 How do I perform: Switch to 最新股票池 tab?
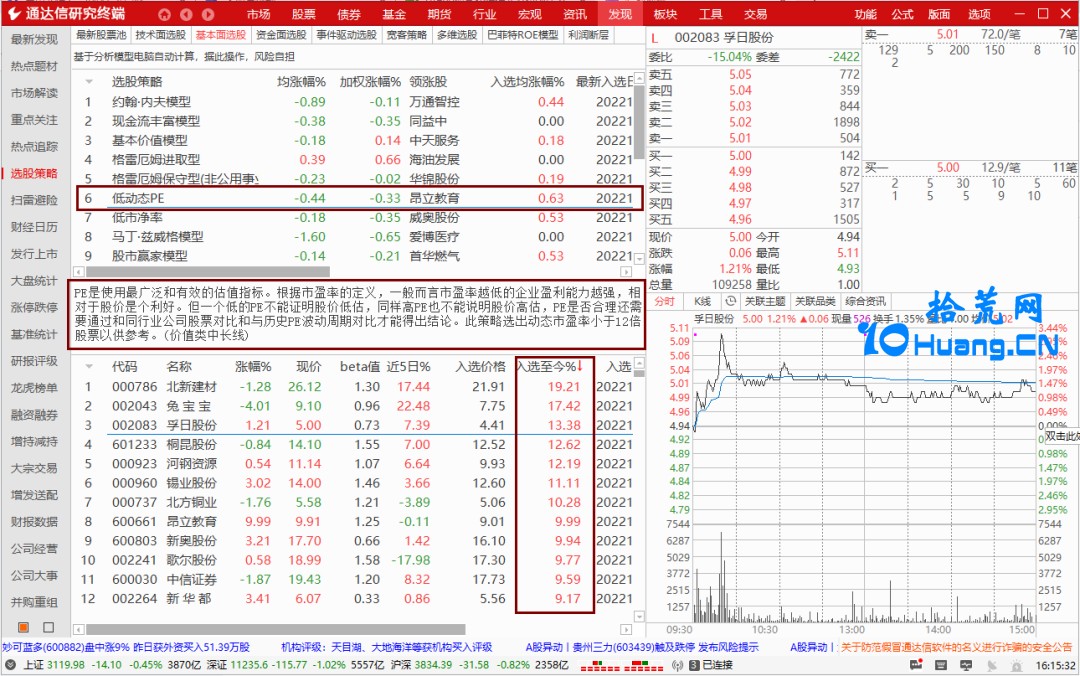[101, 34]
